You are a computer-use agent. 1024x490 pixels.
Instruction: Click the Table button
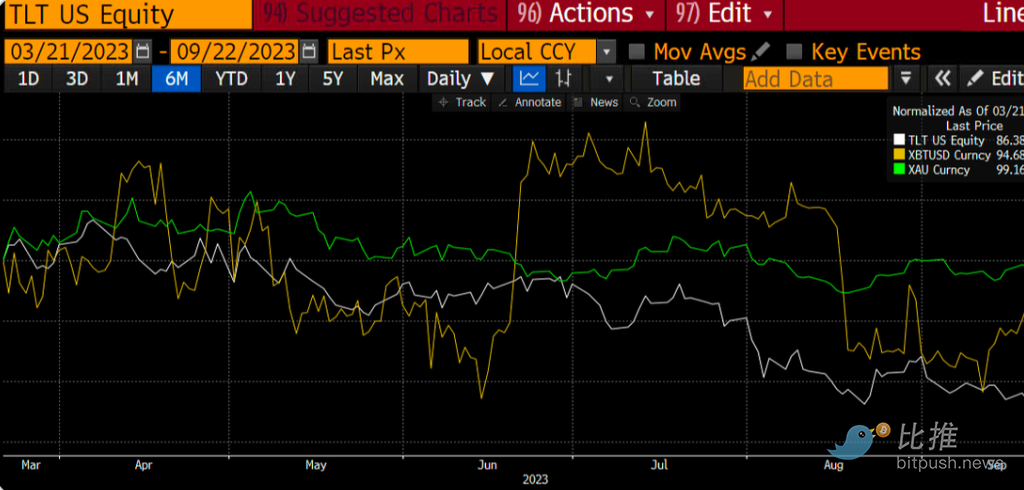(x=676, y=79)
